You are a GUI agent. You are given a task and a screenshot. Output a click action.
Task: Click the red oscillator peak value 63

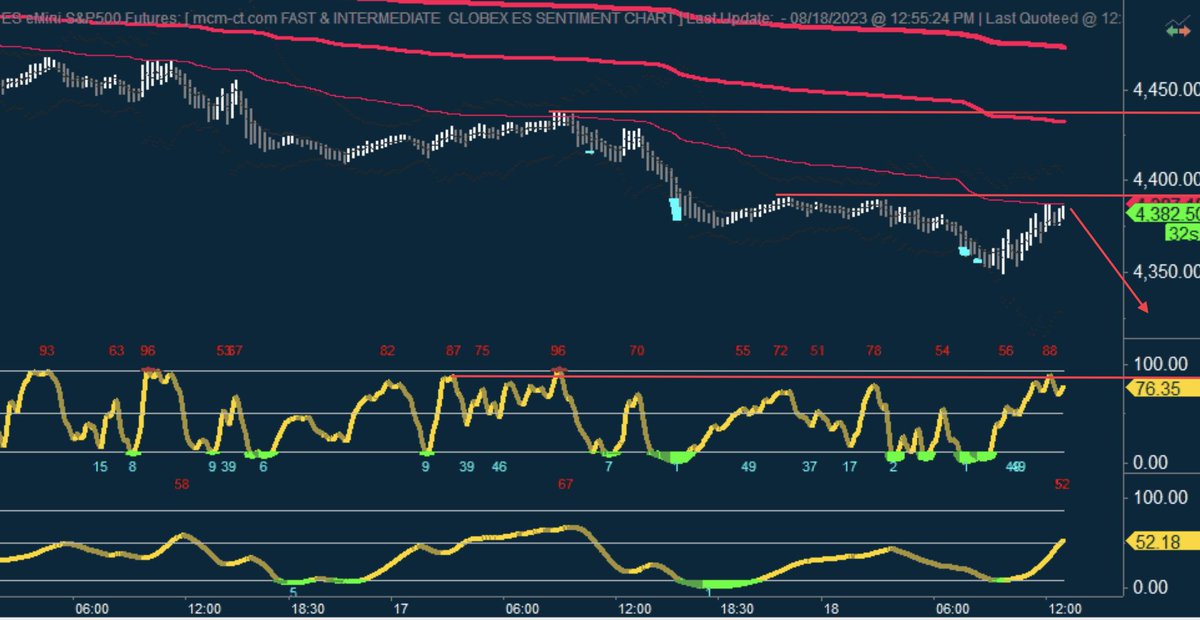pyautogui.click(x=117, y=351)
